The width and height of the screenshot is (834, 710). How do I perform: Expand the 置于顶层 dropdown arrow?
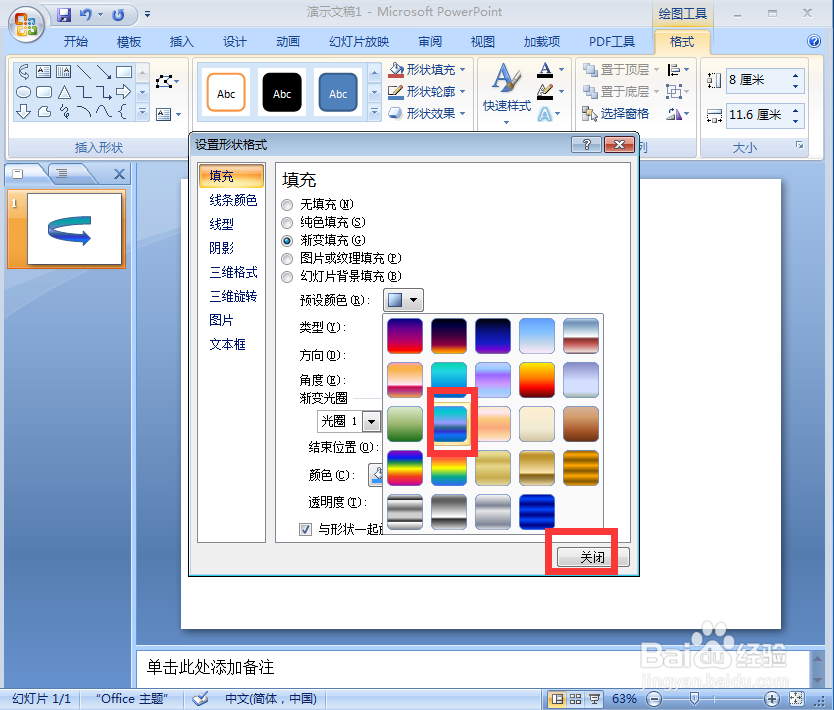tap(656, 70)
